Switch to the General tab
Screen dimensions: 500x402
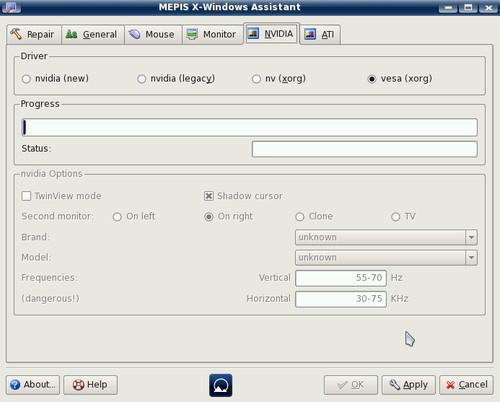click(93, 34)
